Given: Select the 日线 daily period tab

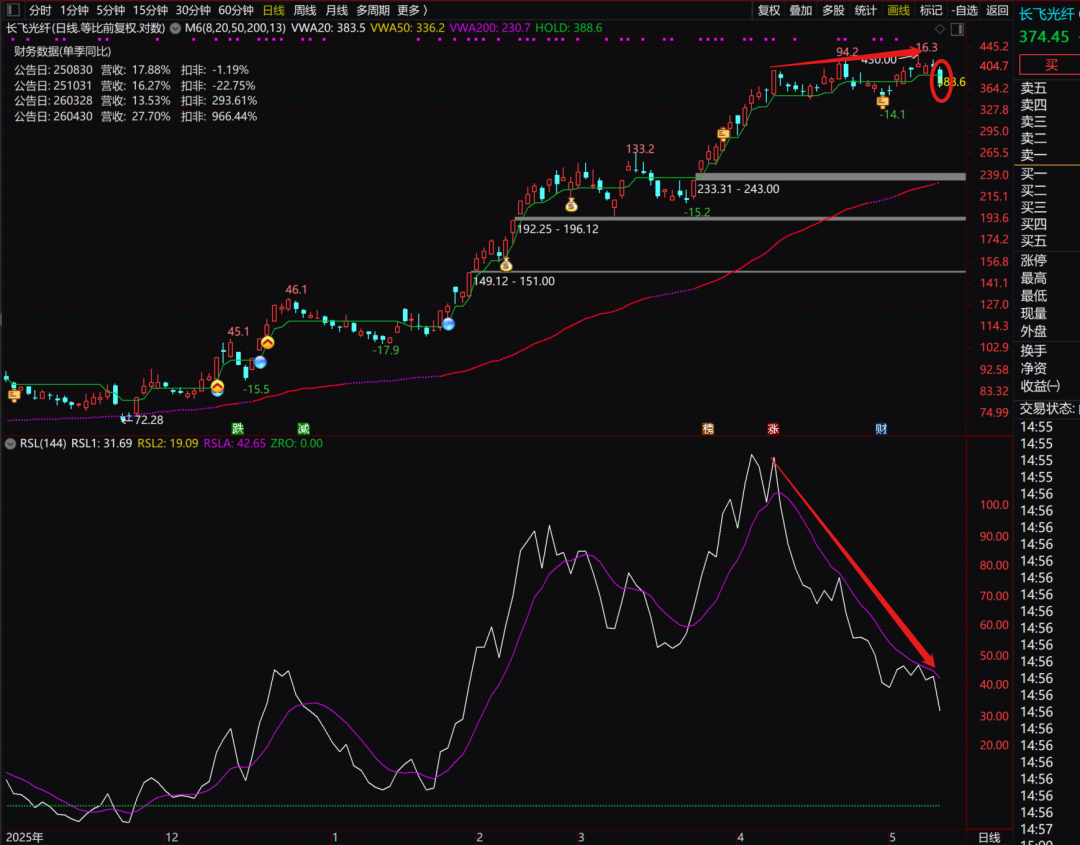Looking at the screenshot, I should pos(273,10).
